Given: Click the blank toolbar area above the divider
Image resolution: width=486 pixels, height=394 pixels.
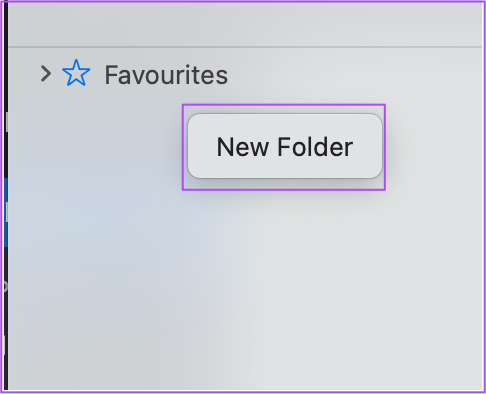Looking at the screenshot, I should coord(245,24).
